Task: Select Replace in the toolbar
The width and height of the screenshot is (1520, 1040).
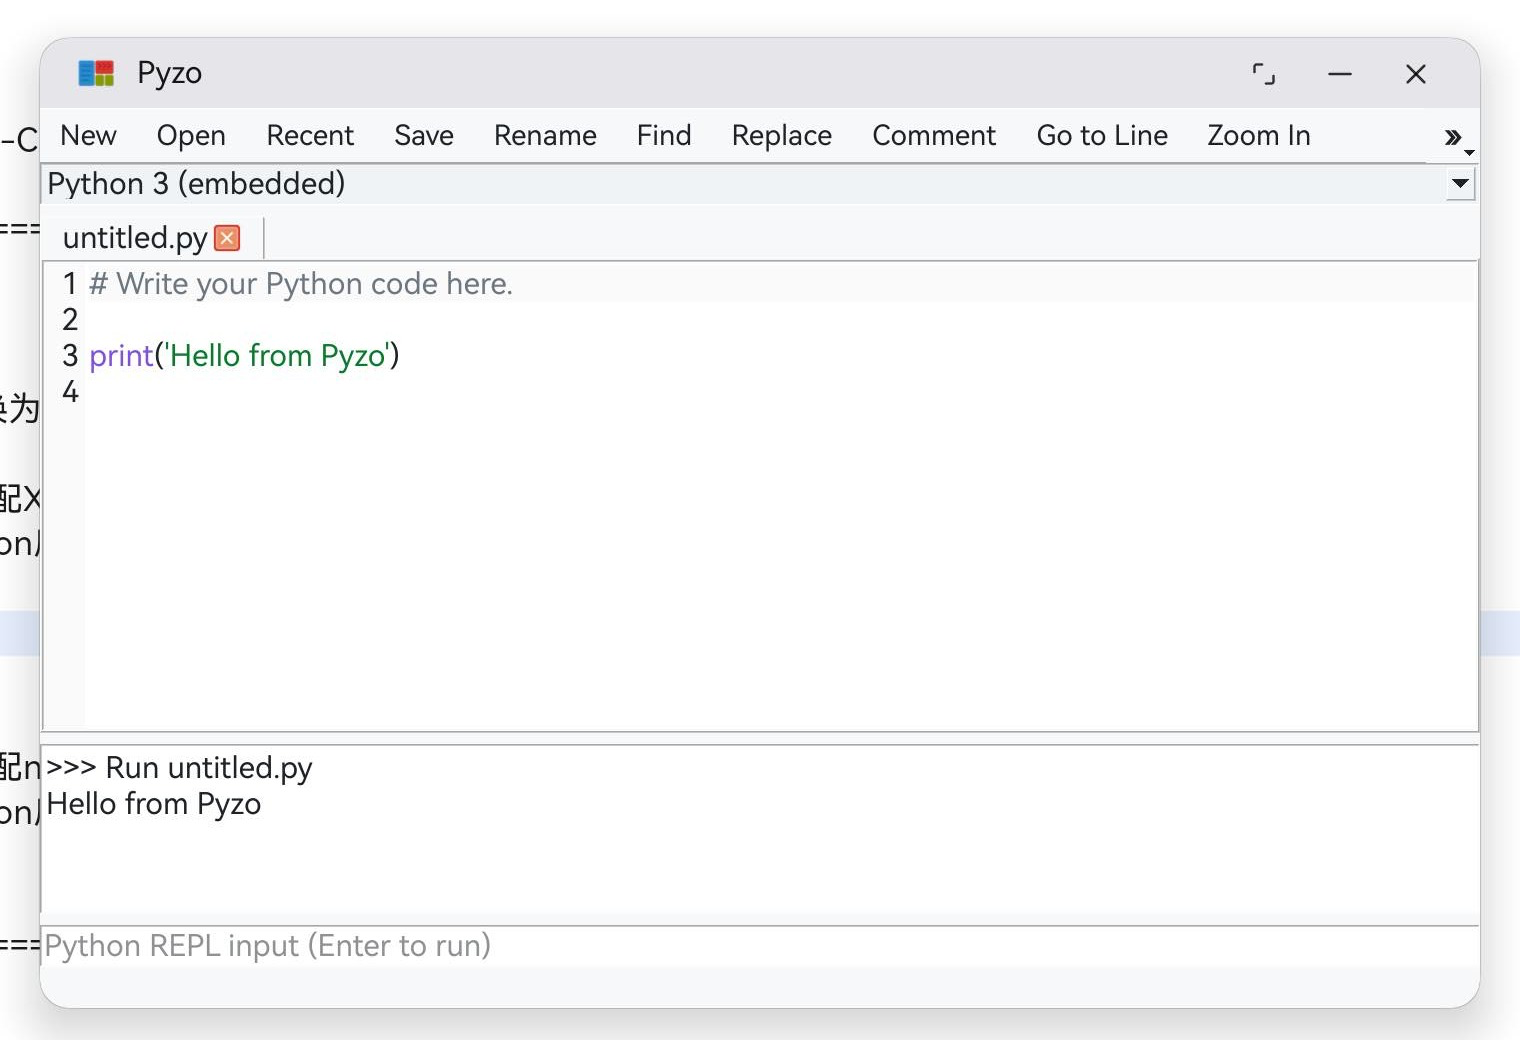Action: click(782, 135)
